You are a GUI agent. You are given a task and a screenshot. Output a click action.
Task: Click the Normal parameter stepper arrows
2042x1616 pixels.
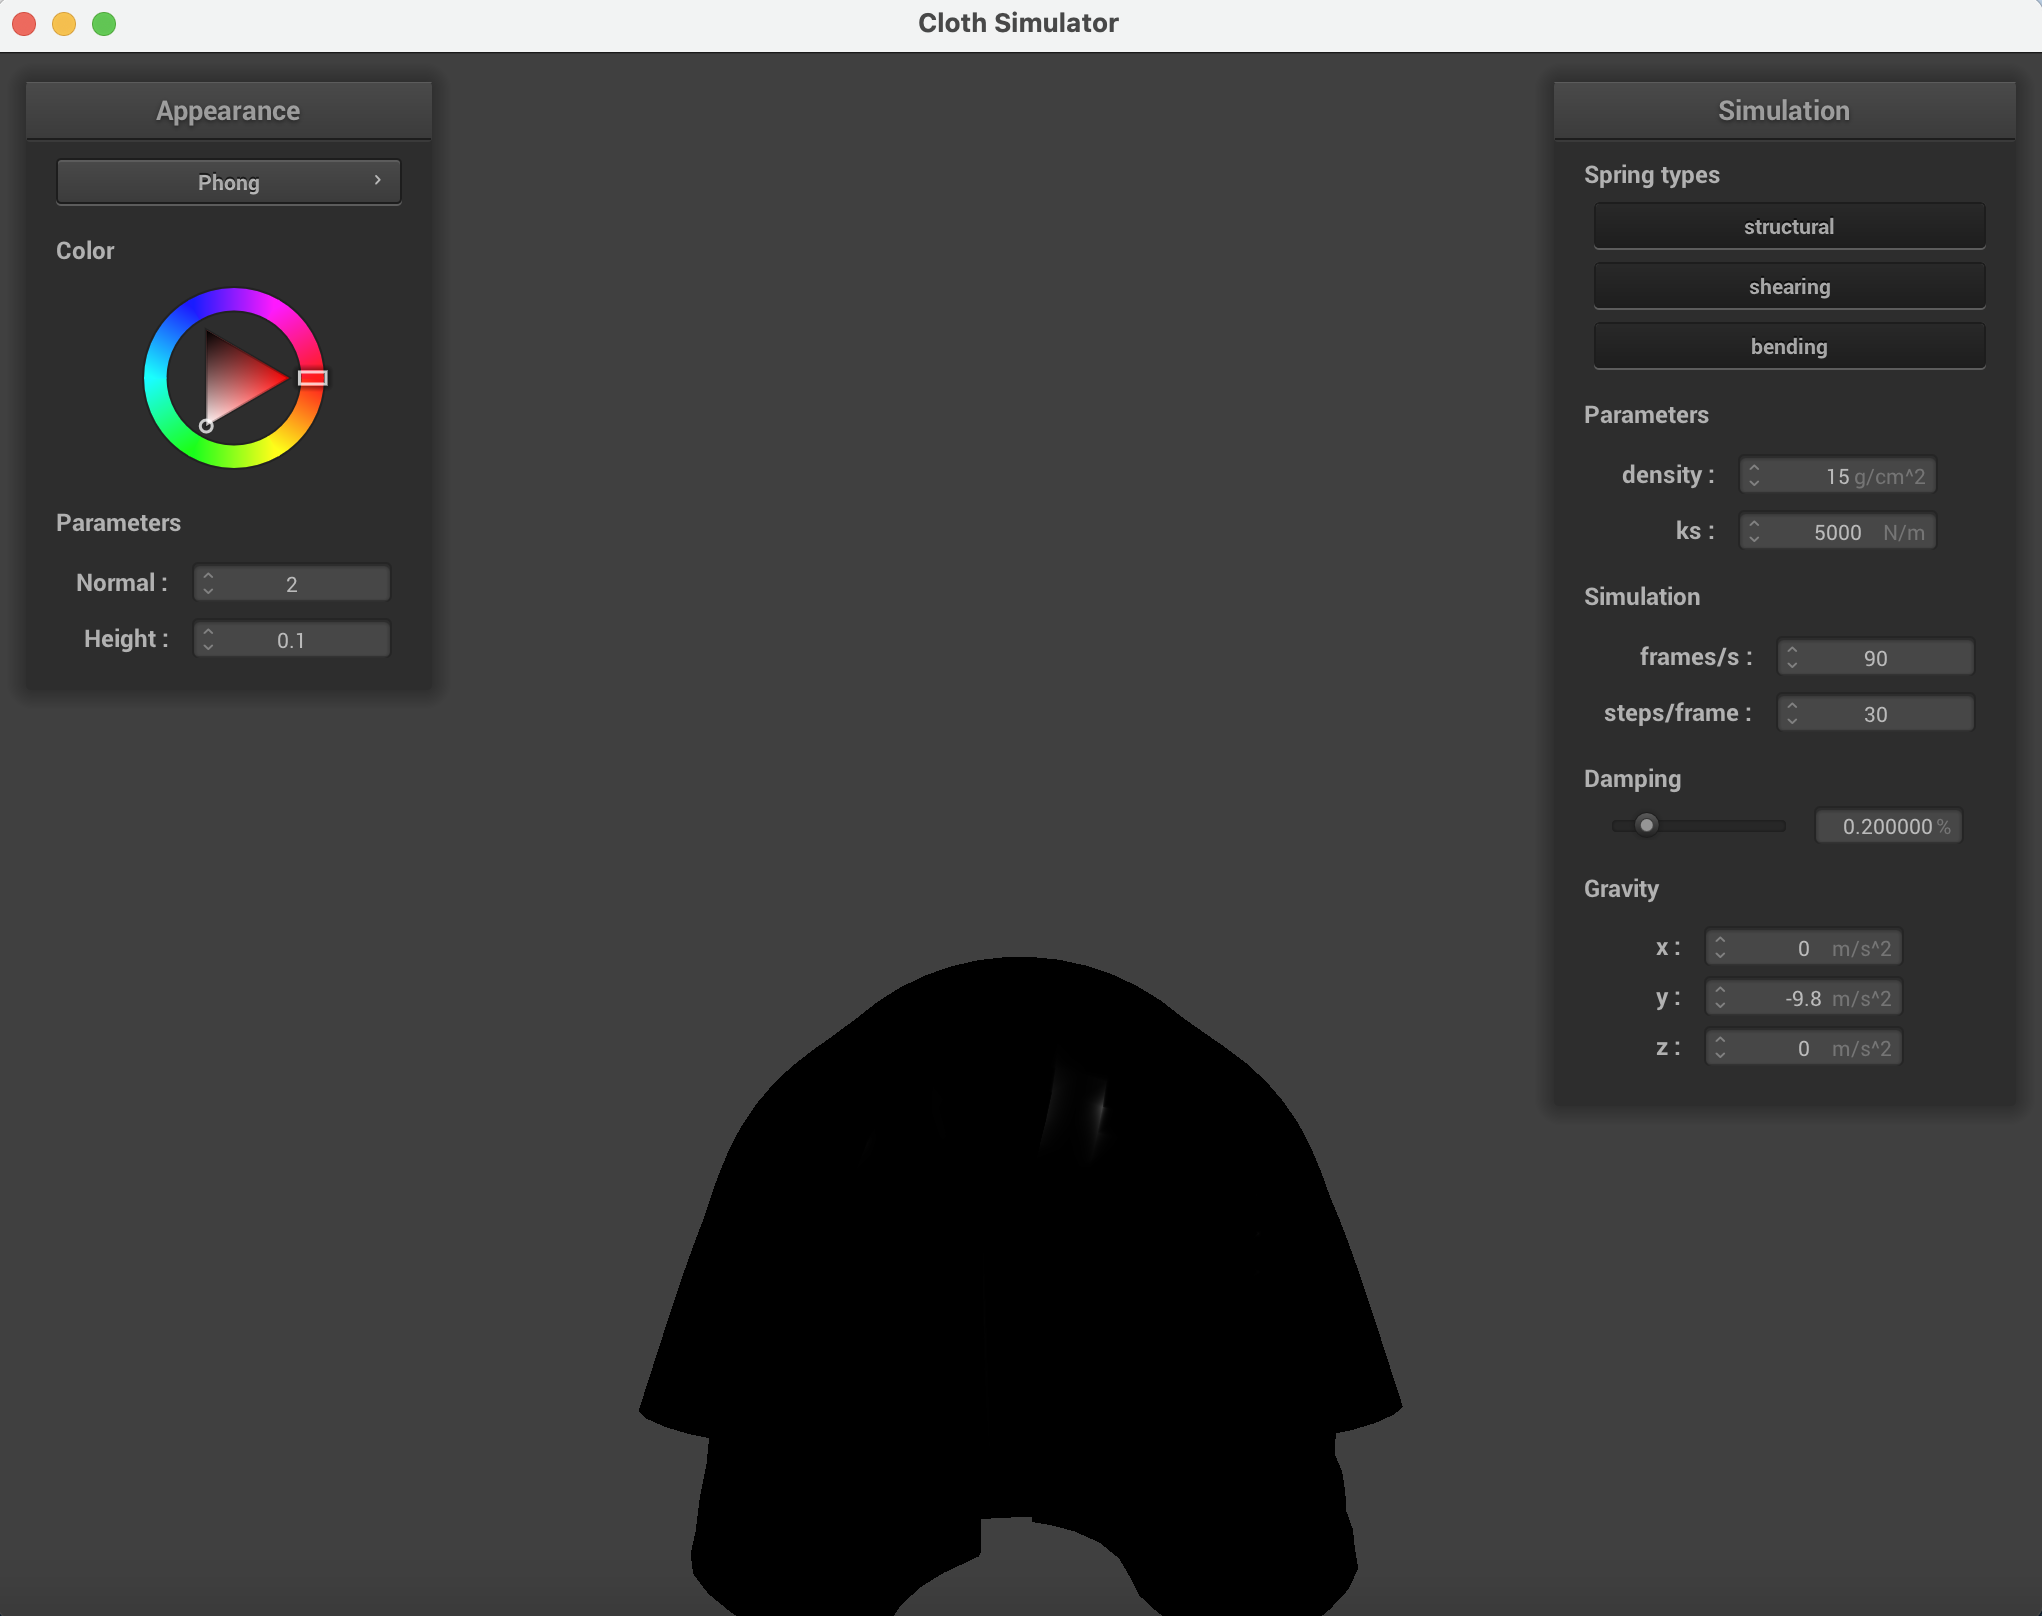[208, 584]
